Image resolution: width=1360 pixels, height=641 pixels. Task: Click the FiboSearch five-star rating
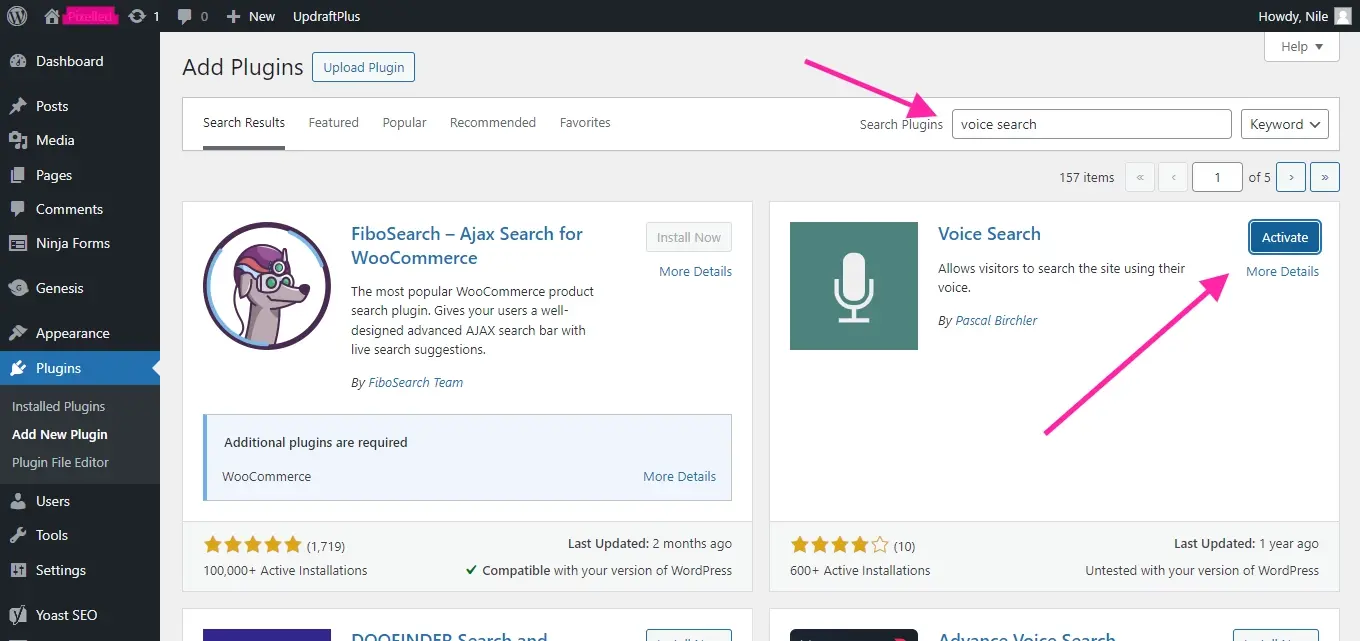(x=252, y=545)
